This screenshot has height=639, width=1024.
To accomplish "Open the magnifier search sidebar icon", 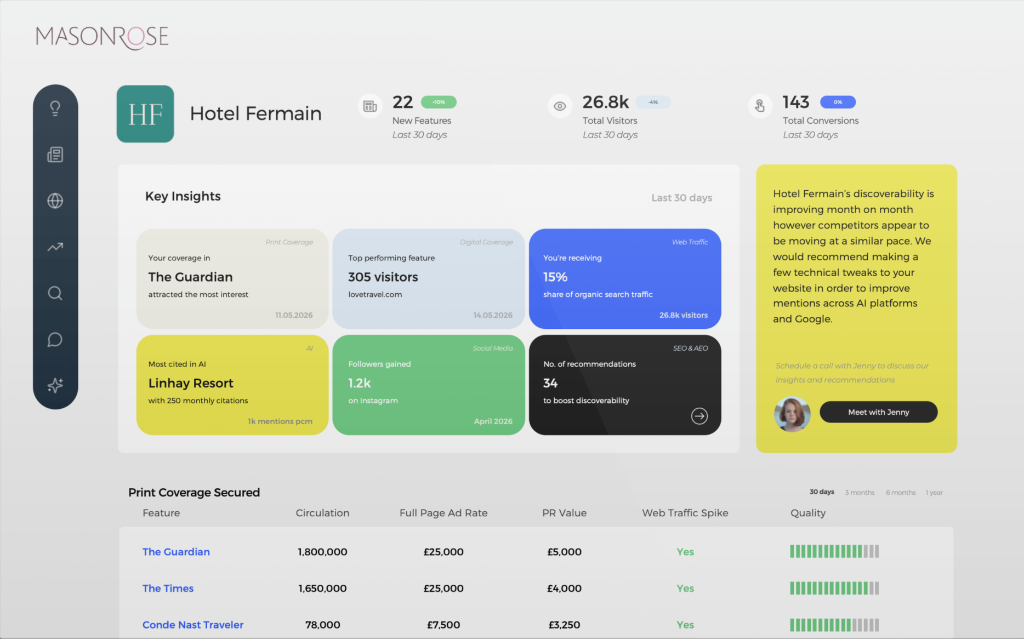I will coord(55,293).
